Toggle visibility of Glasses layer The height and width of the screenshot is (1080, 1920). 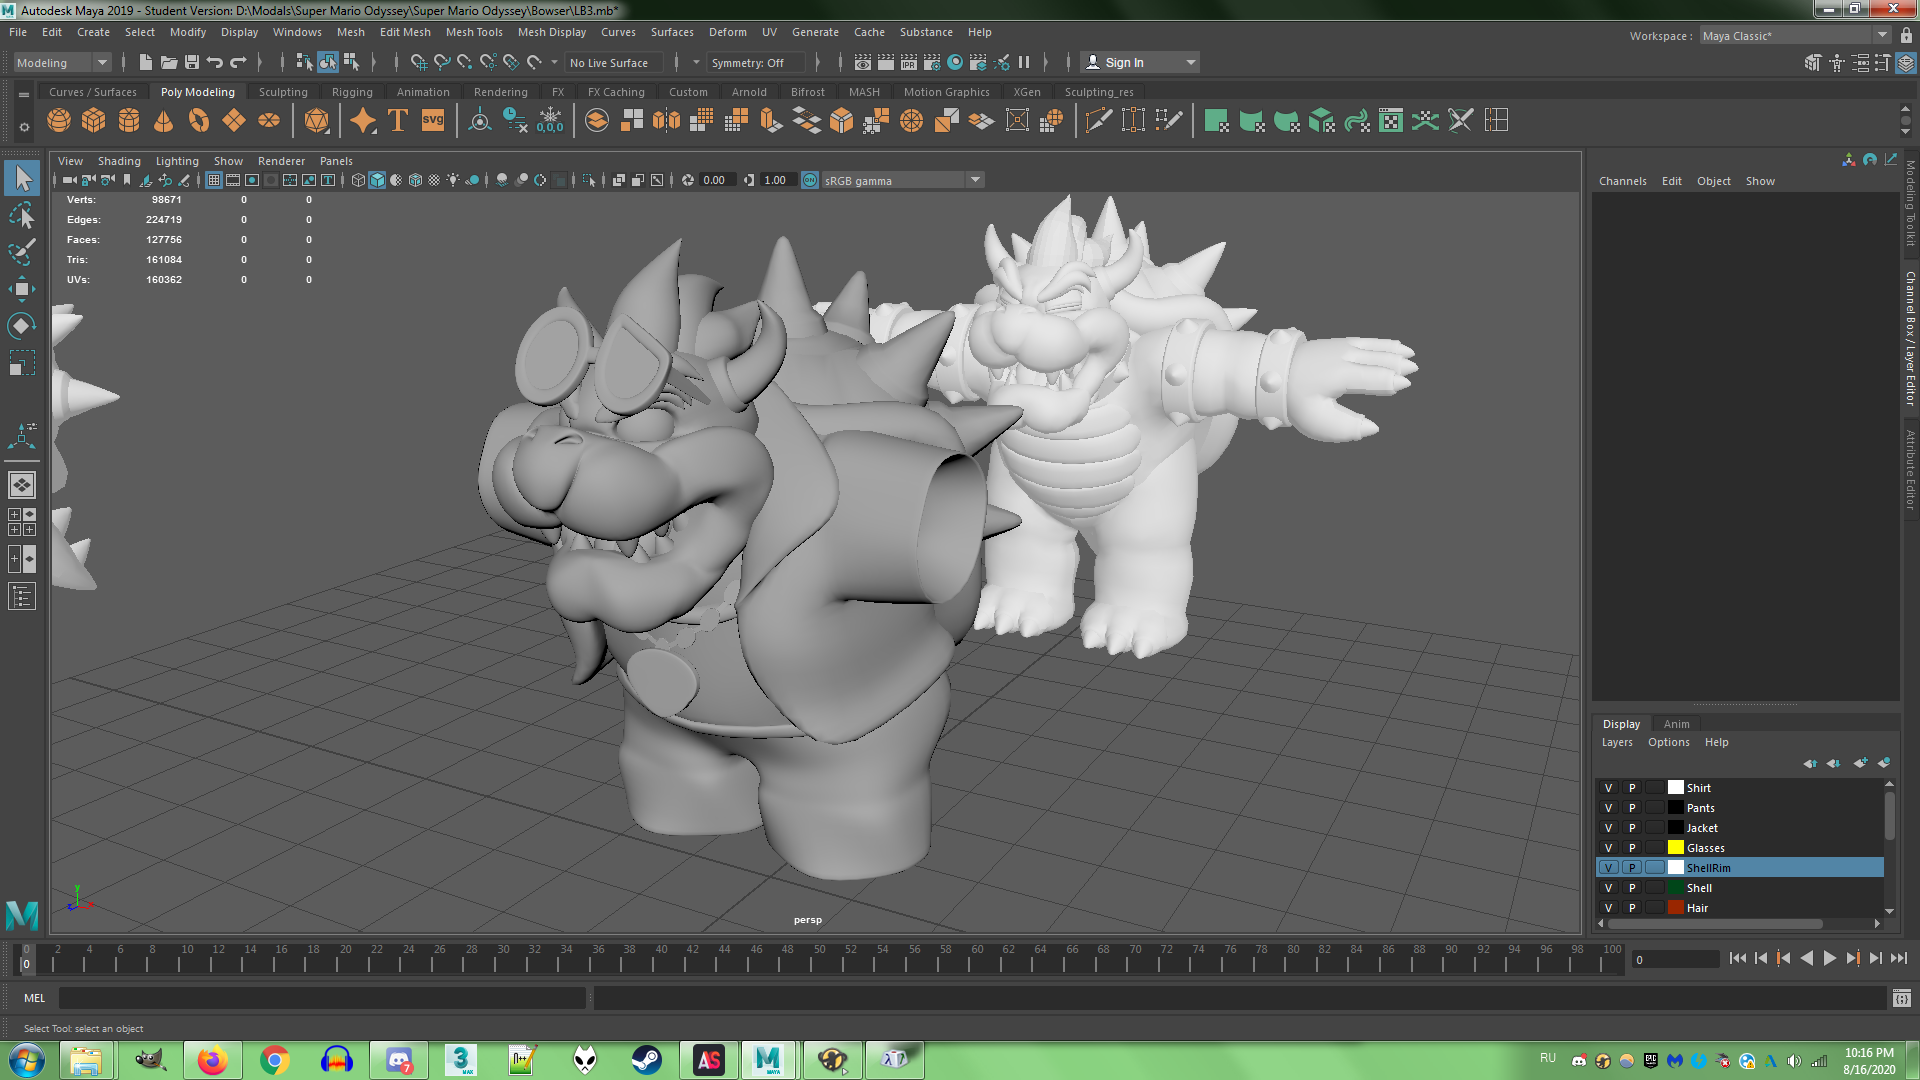pyautogui.click(x=1608, y=848)
